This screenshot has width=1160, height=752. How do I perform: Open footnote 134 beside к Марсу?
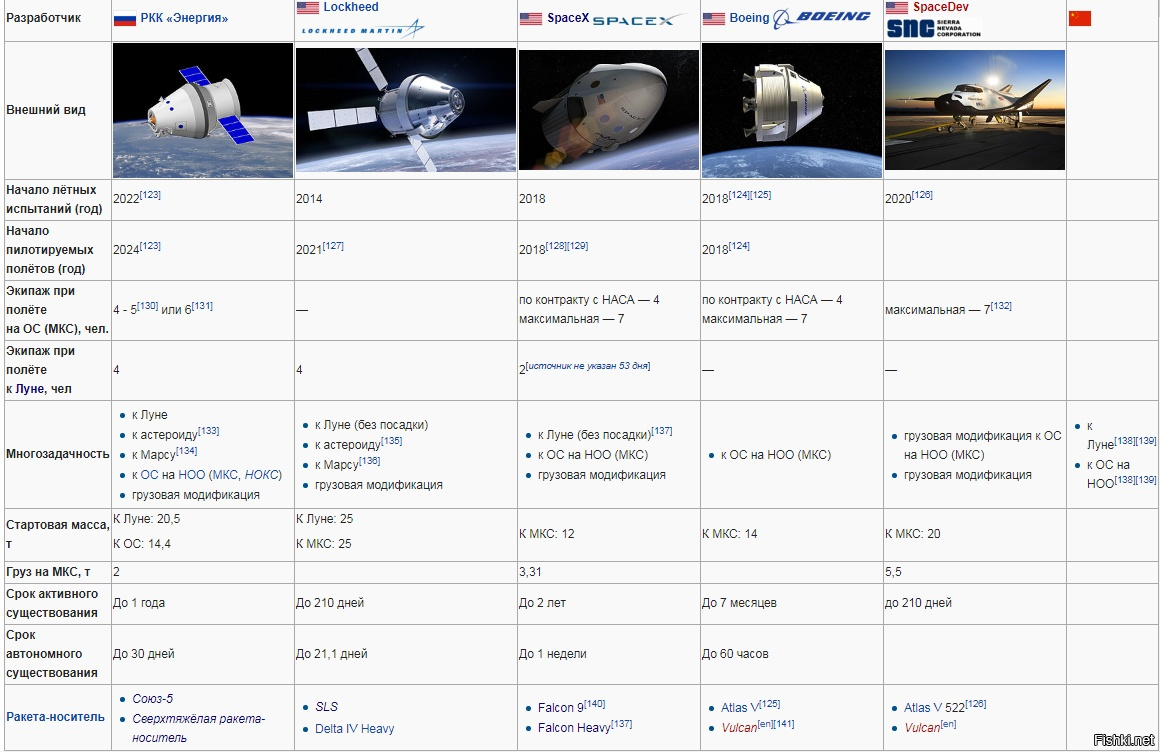point(186,451)
